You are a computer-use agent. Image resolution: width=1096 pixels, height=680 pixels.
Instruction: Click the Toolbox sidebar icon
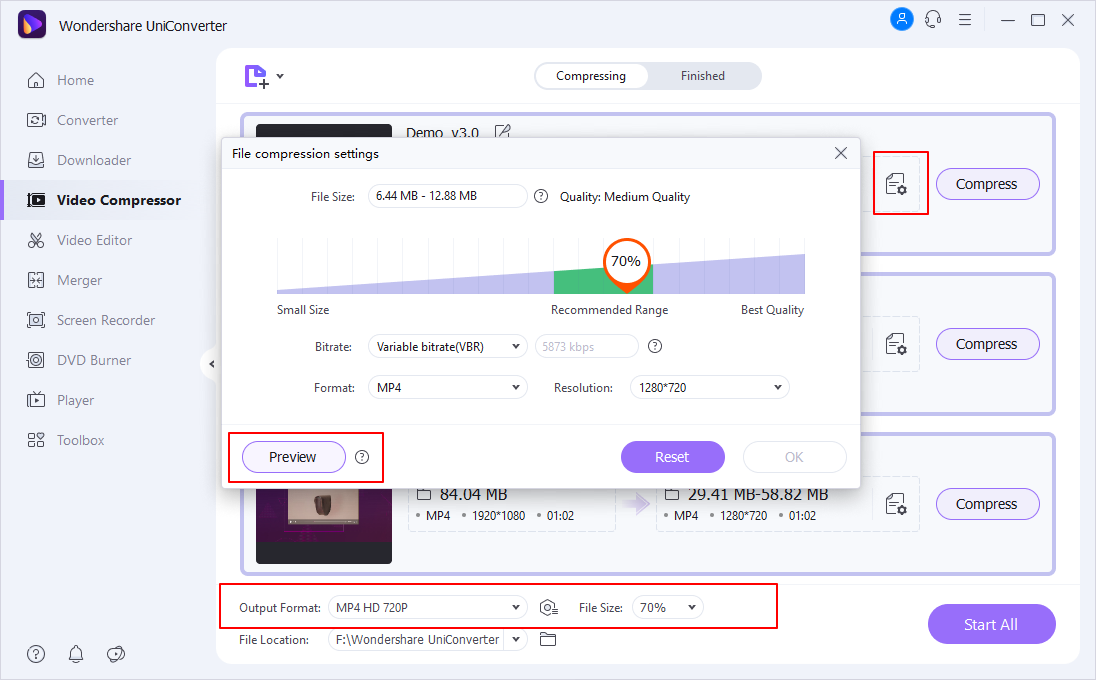36,440
